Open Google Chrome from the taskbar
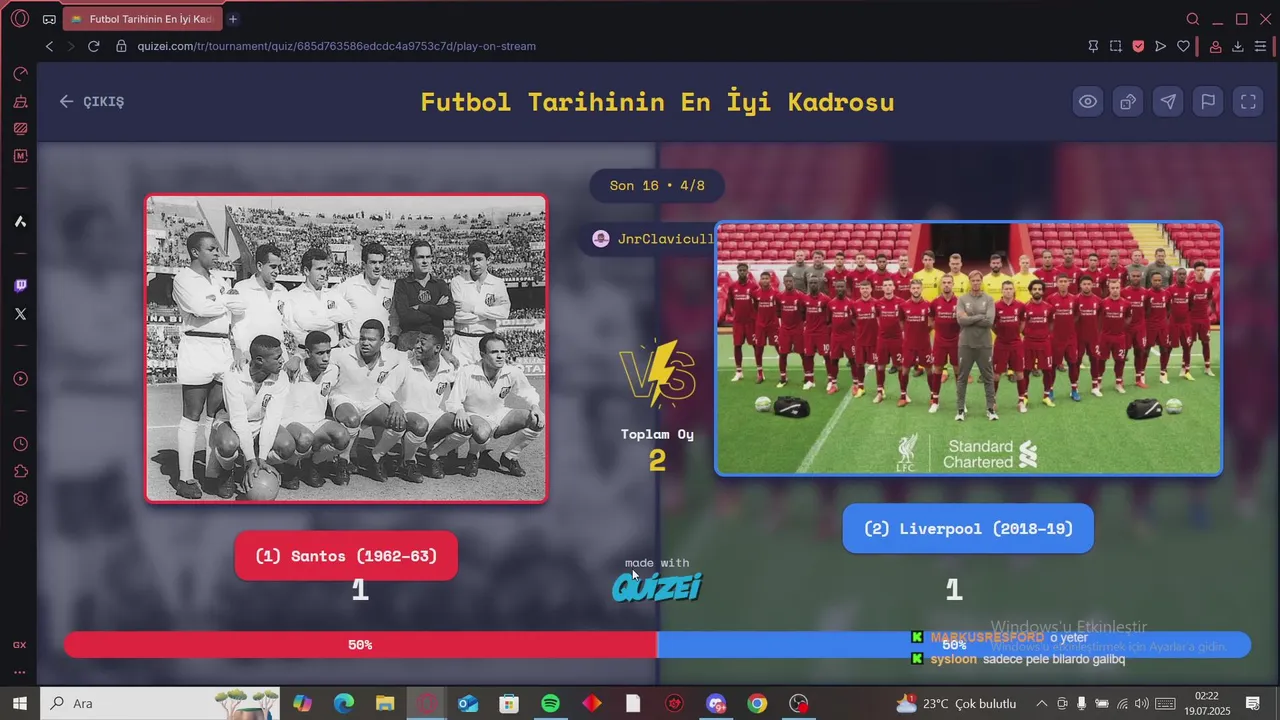This screenshot has height=720, width=1280. coord(757,703)
